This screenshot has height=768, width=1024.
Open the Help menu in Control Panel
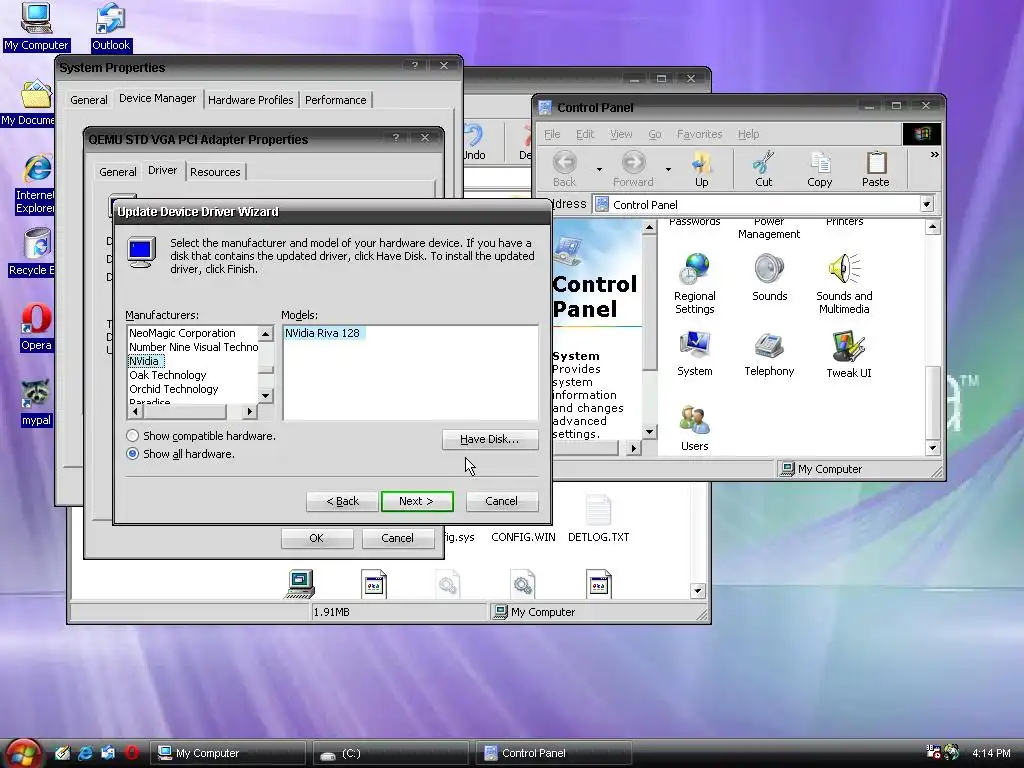(x=748, y=134)
